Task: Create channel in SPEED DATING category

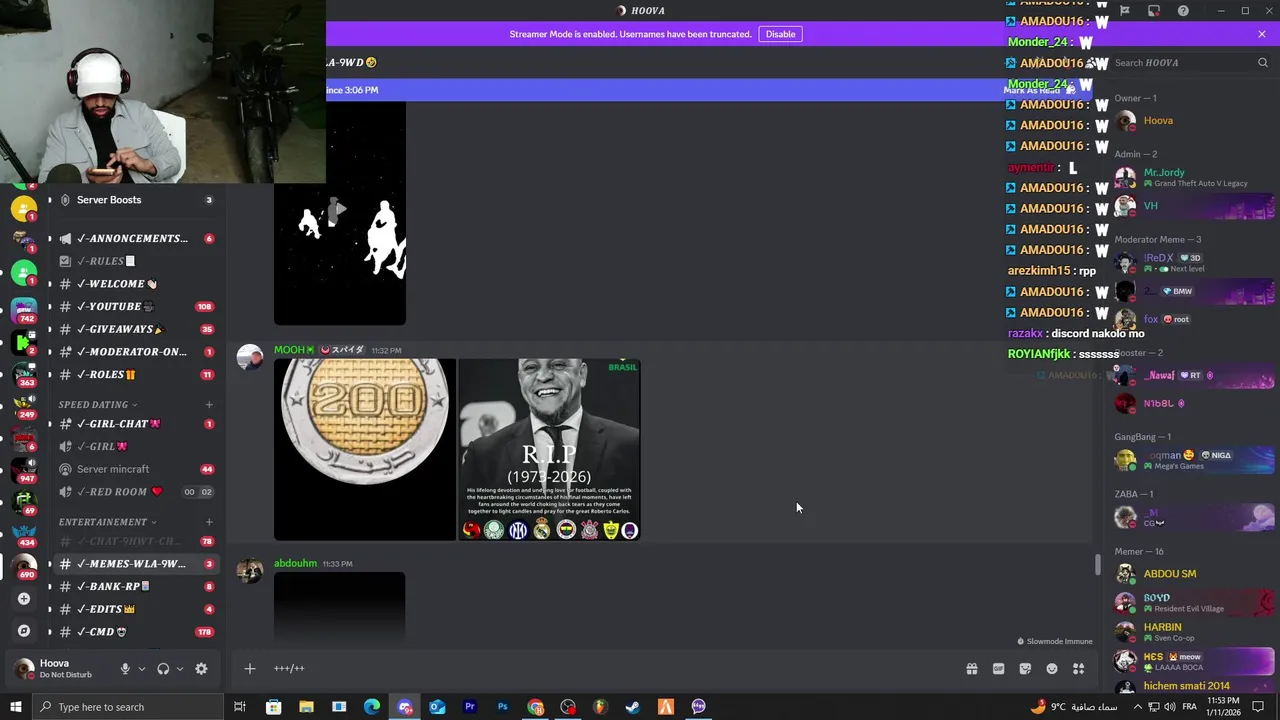Action: (x=209, y=405)
